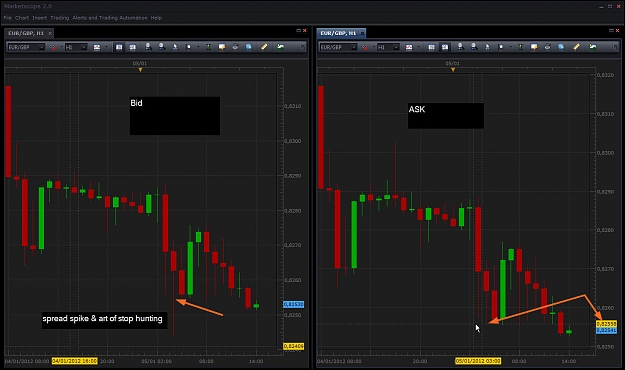
Task: Click the add label note icon in the ASK chart
Action: point(534,47)
